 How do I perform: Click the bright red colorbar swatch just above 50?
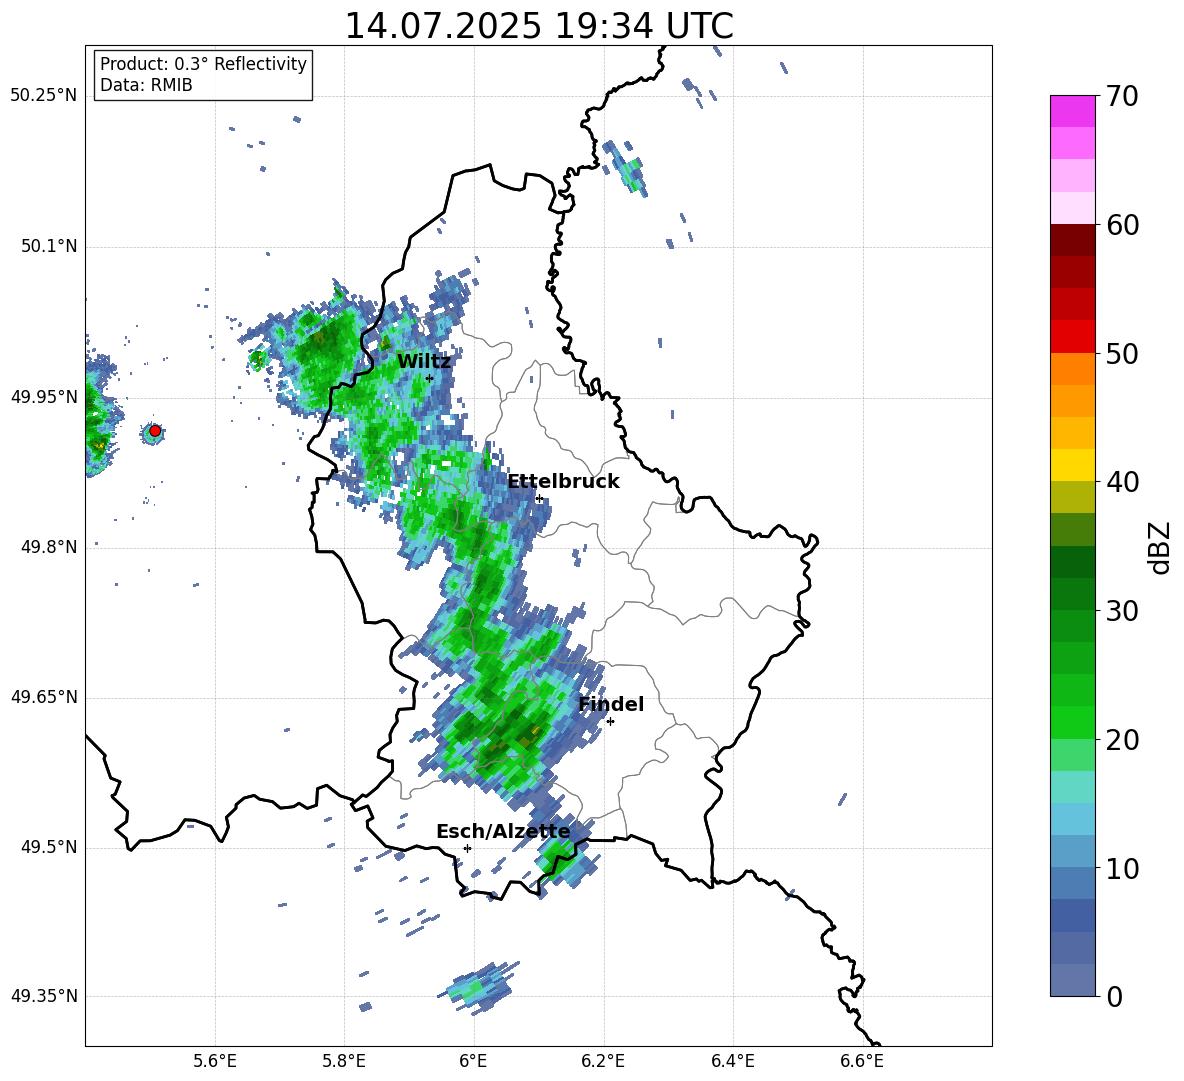1072,337
